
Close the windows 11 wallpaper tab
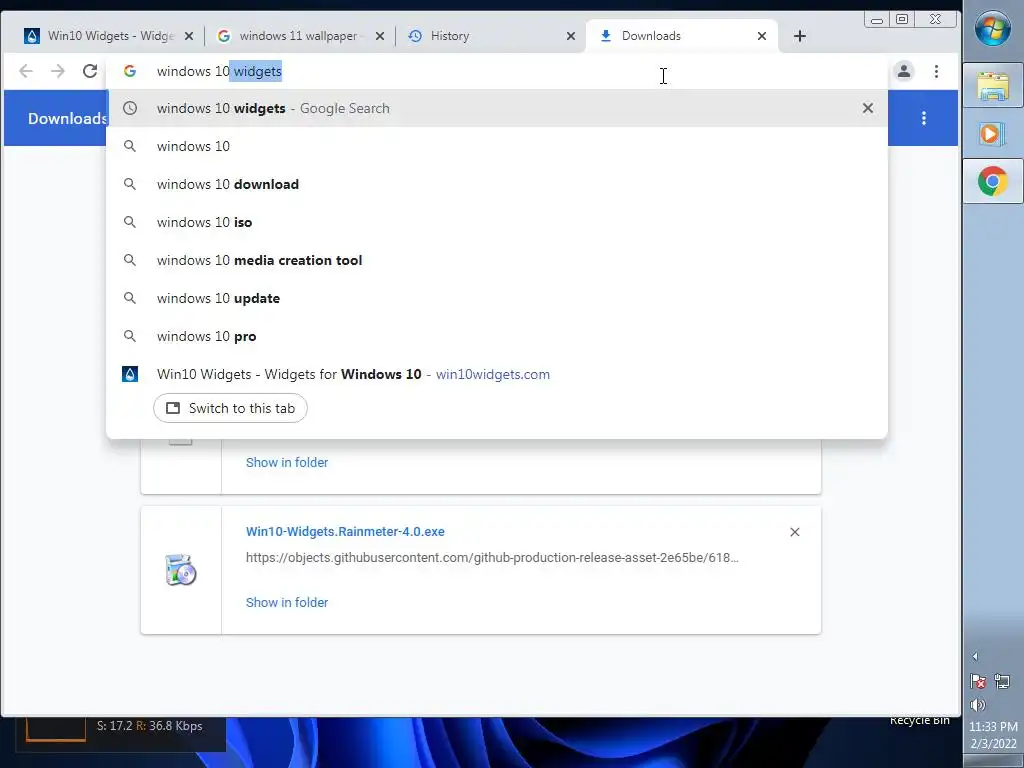pyautogui.click(x=380, y=36)
